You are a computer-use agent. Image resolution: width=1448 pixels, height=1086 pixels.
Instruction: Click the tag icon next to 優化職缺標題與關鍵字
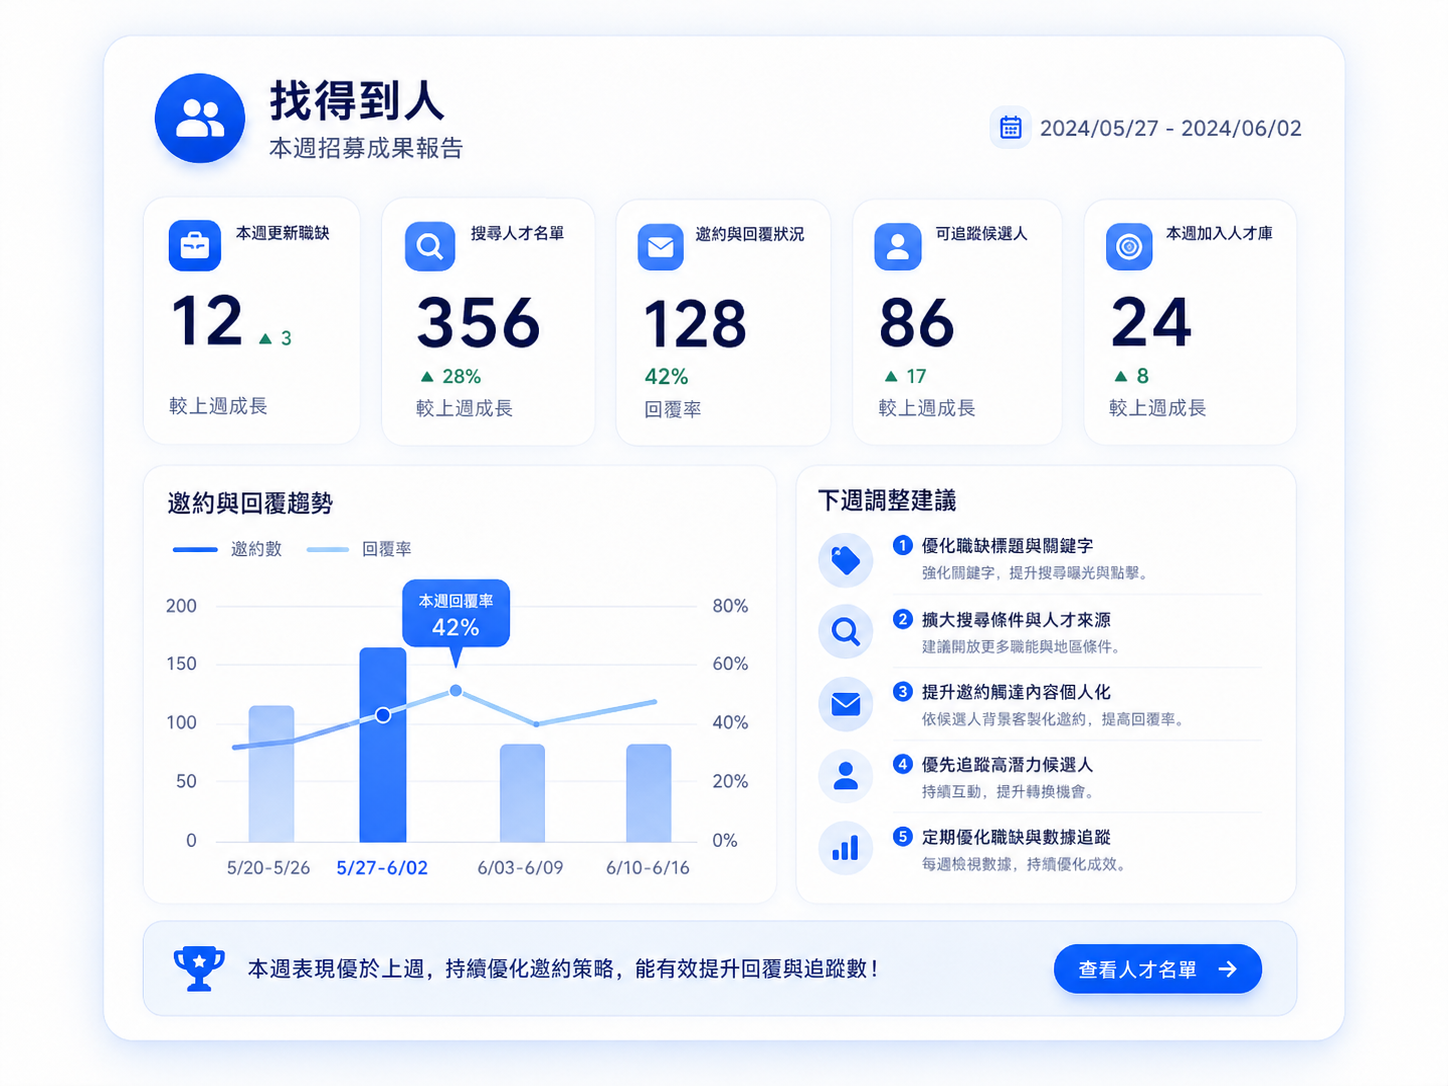pyautogui.click(x=846, y=560)
